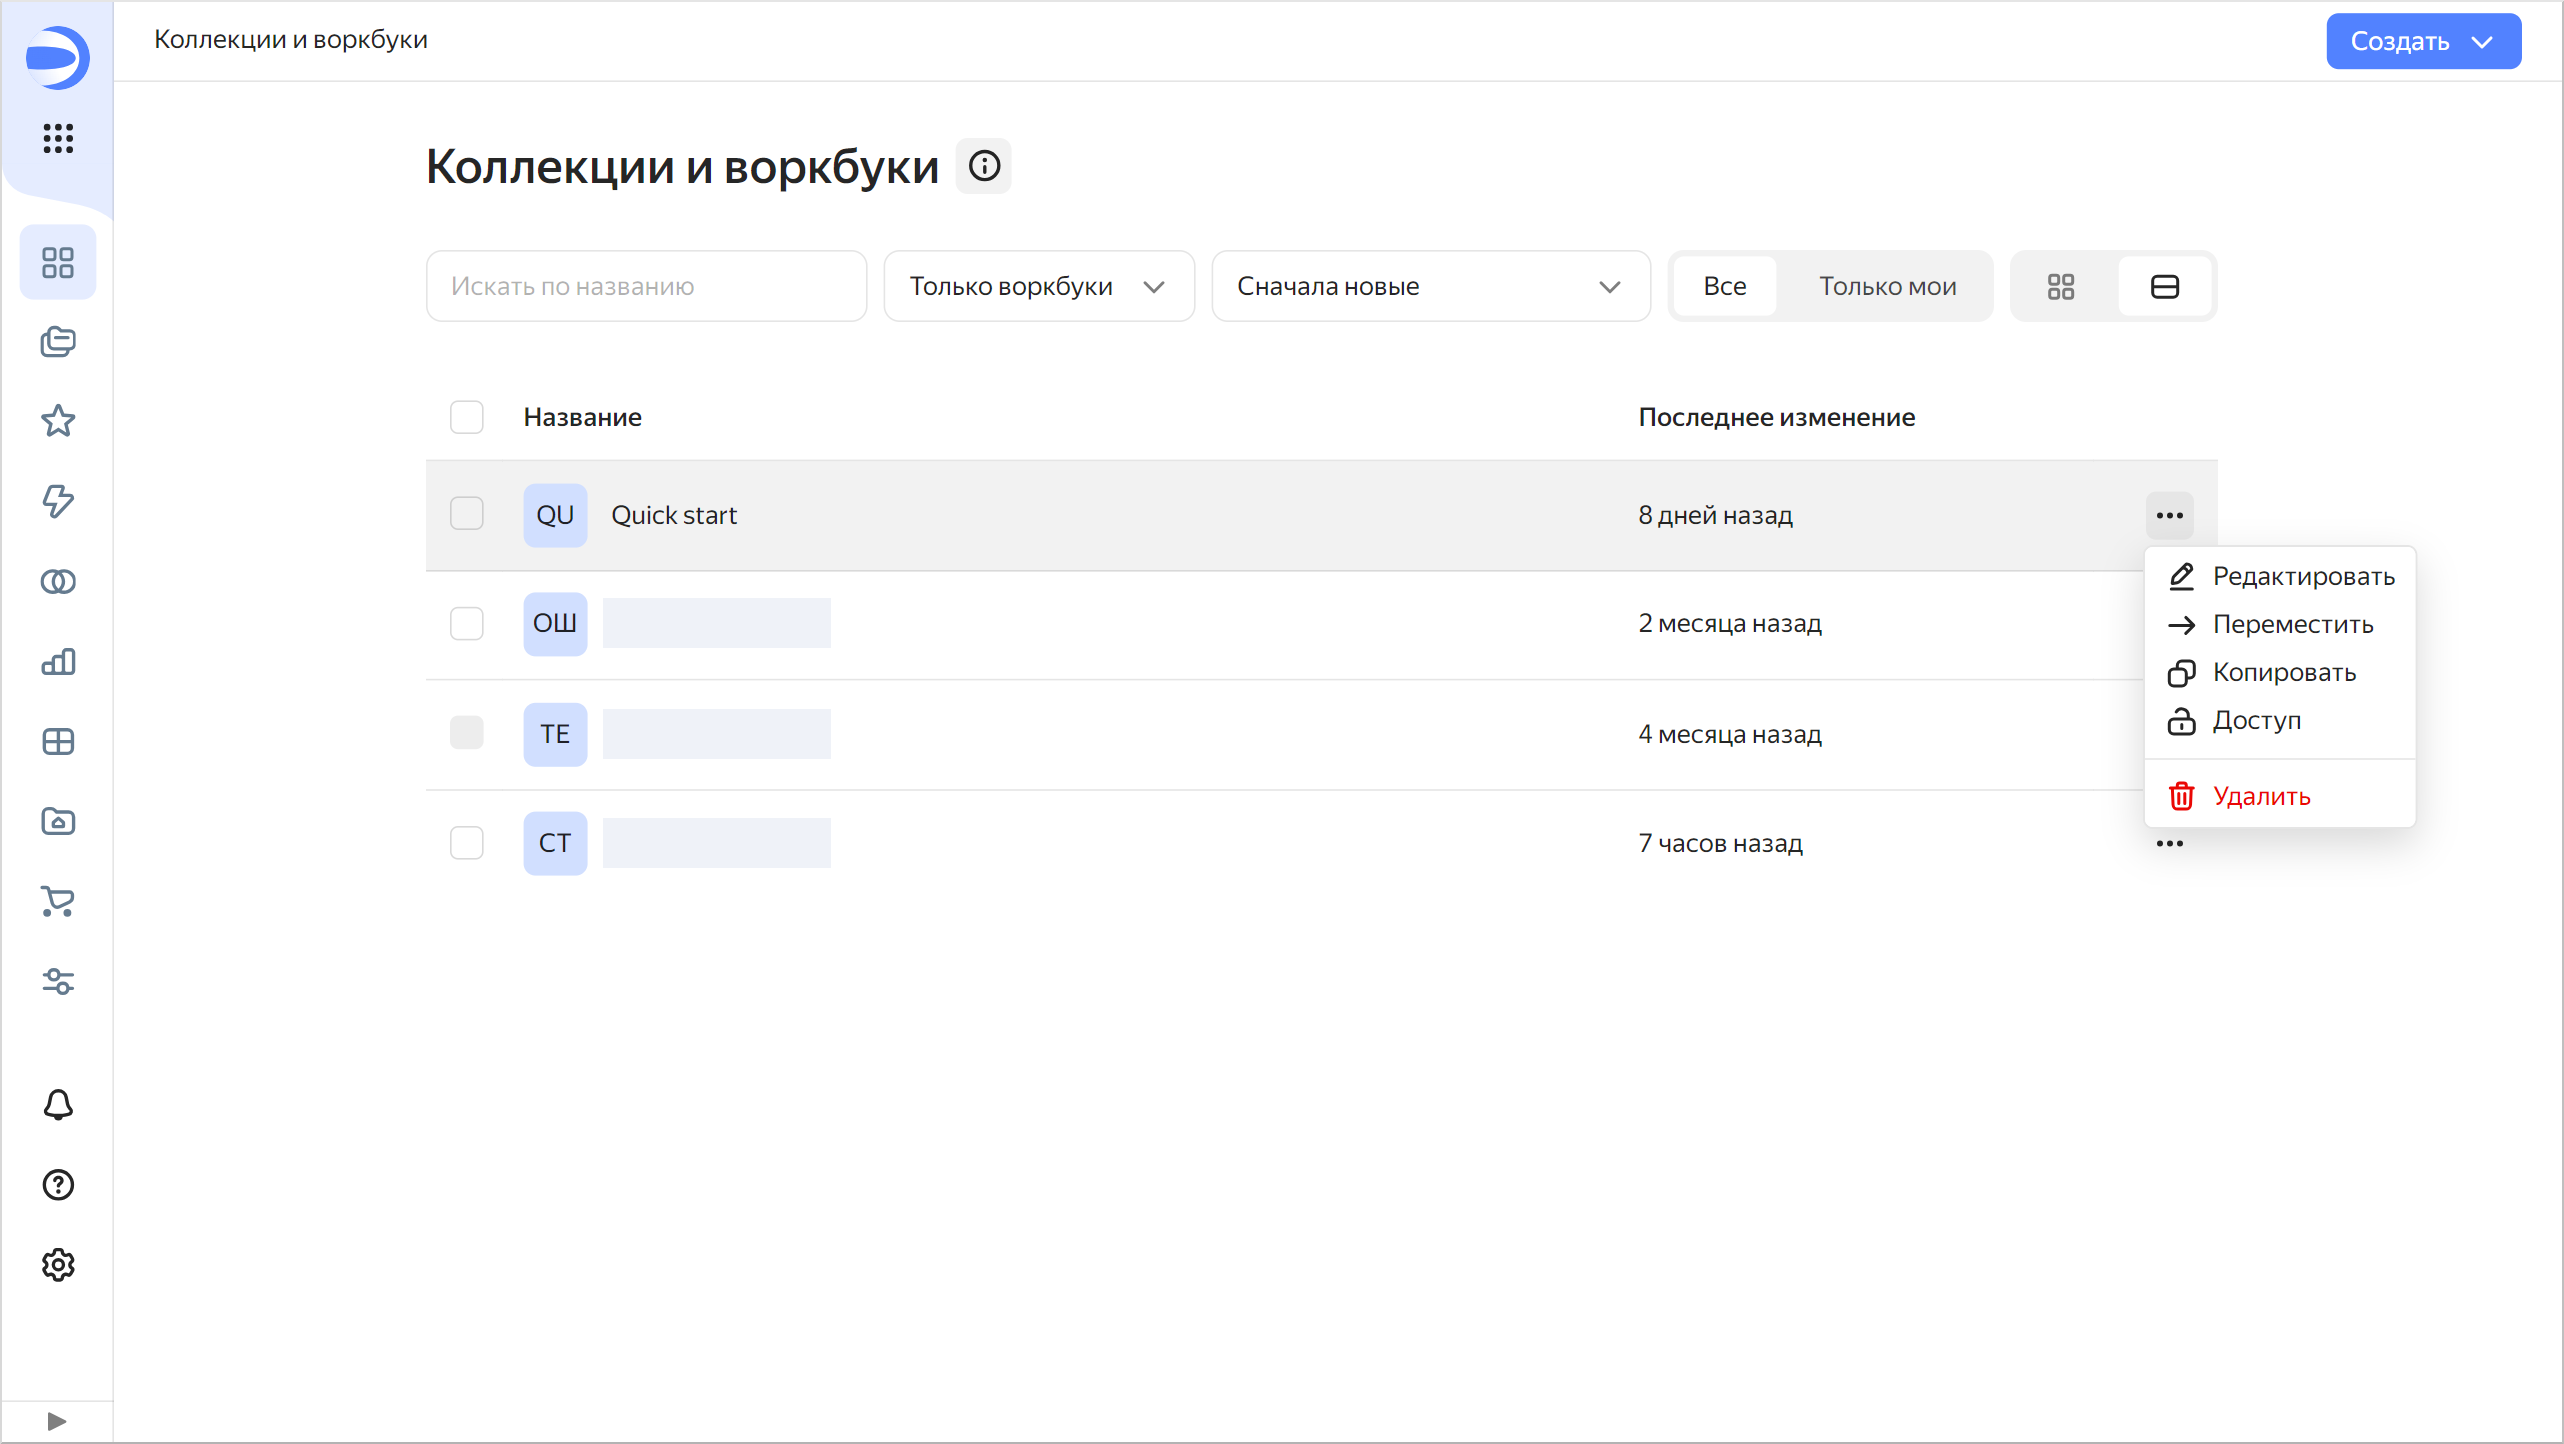Open the Marketplace cart icon
The width and height of the screenshot is (2564, 1444).
pos(57,902)
